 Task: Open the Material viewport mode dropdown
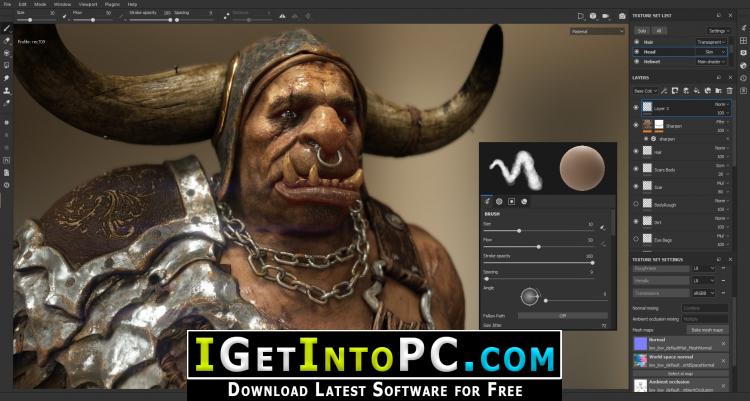pos(596,31)
